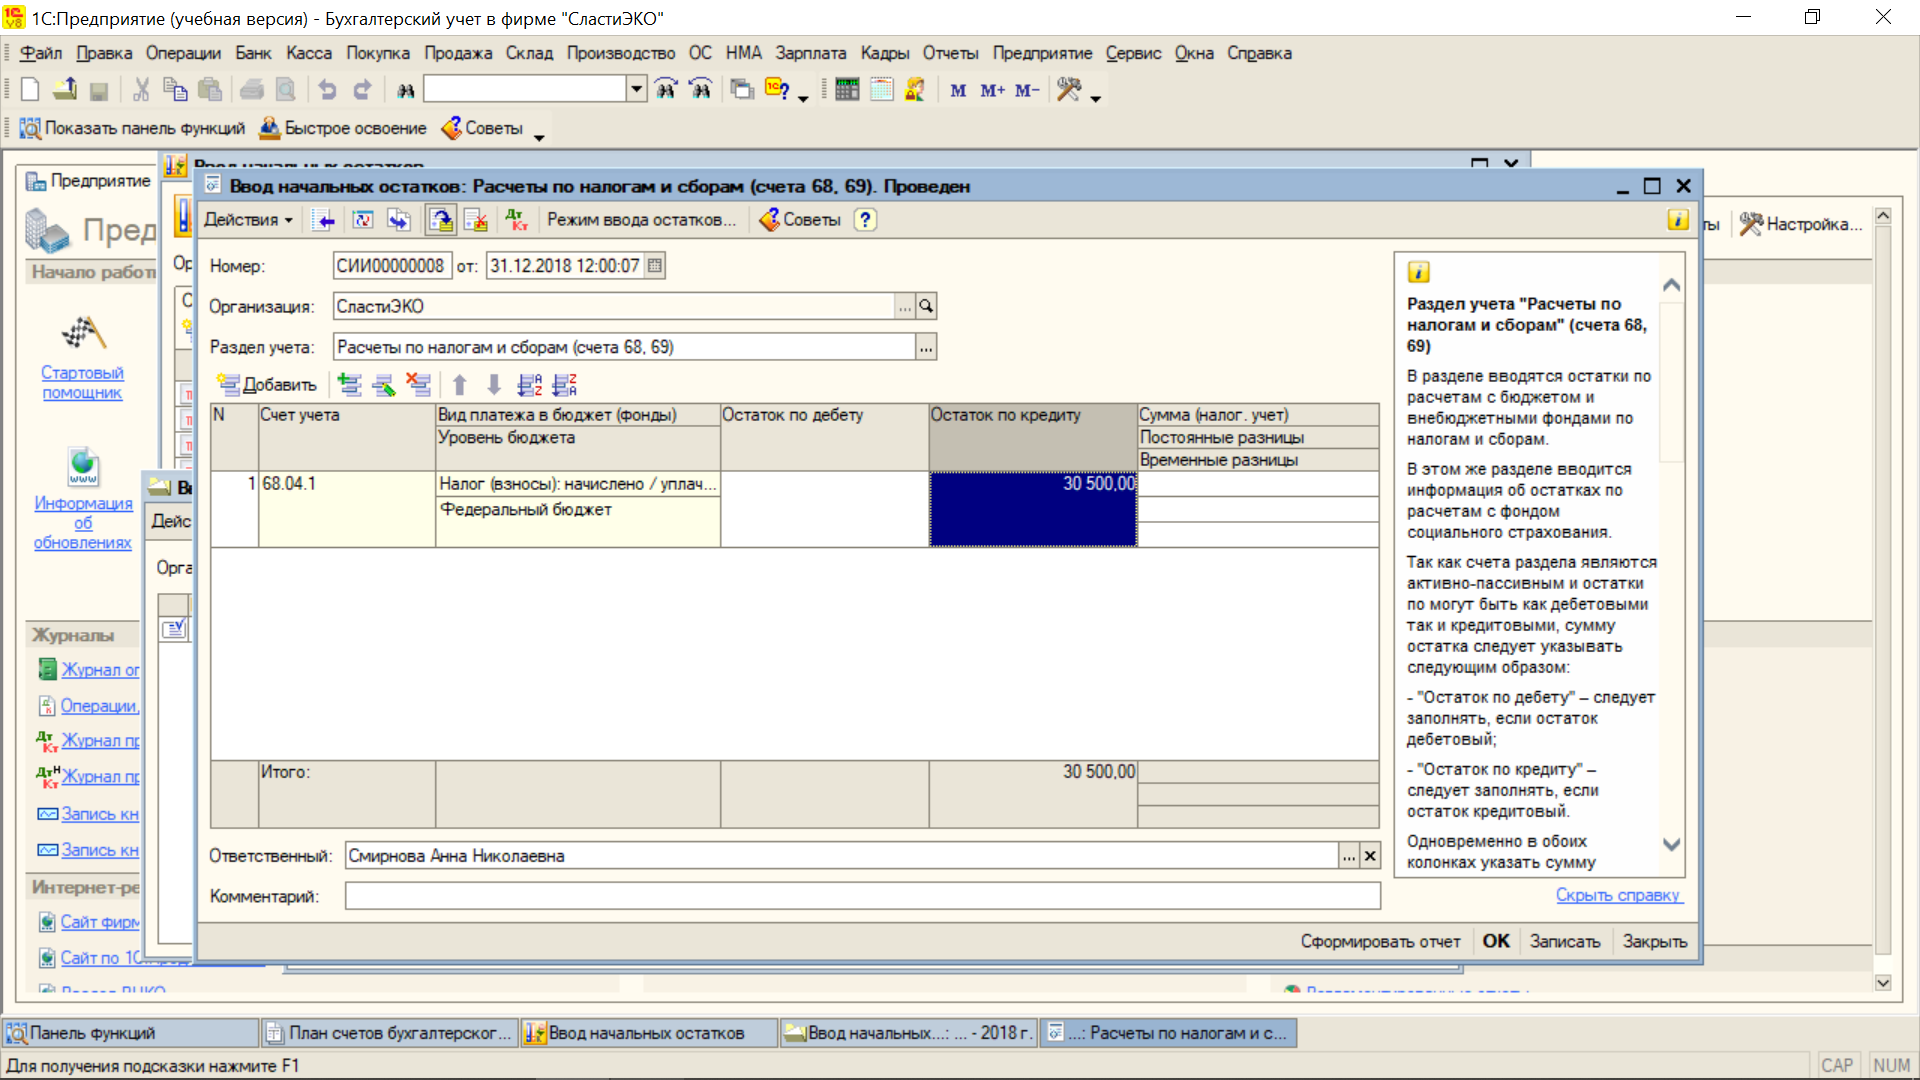Click the Дт/Кт postings result icon

(516, 220)
